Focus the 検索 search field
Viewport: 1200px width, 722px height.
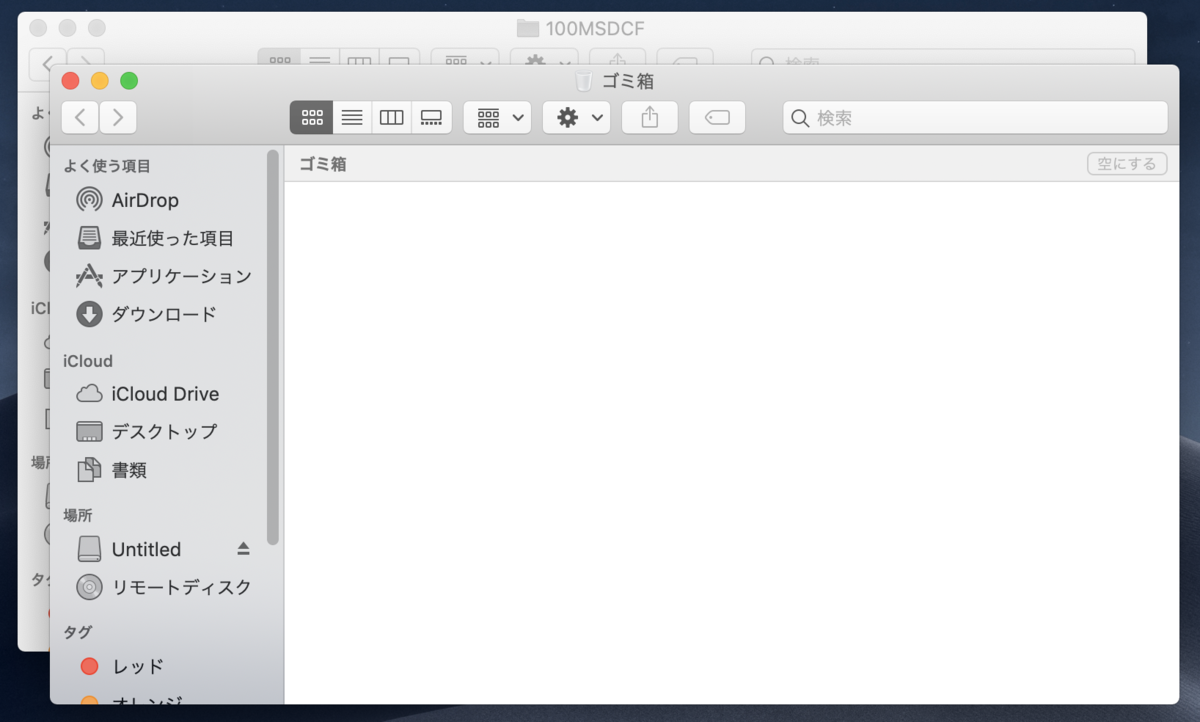click(x=975, y=117)
